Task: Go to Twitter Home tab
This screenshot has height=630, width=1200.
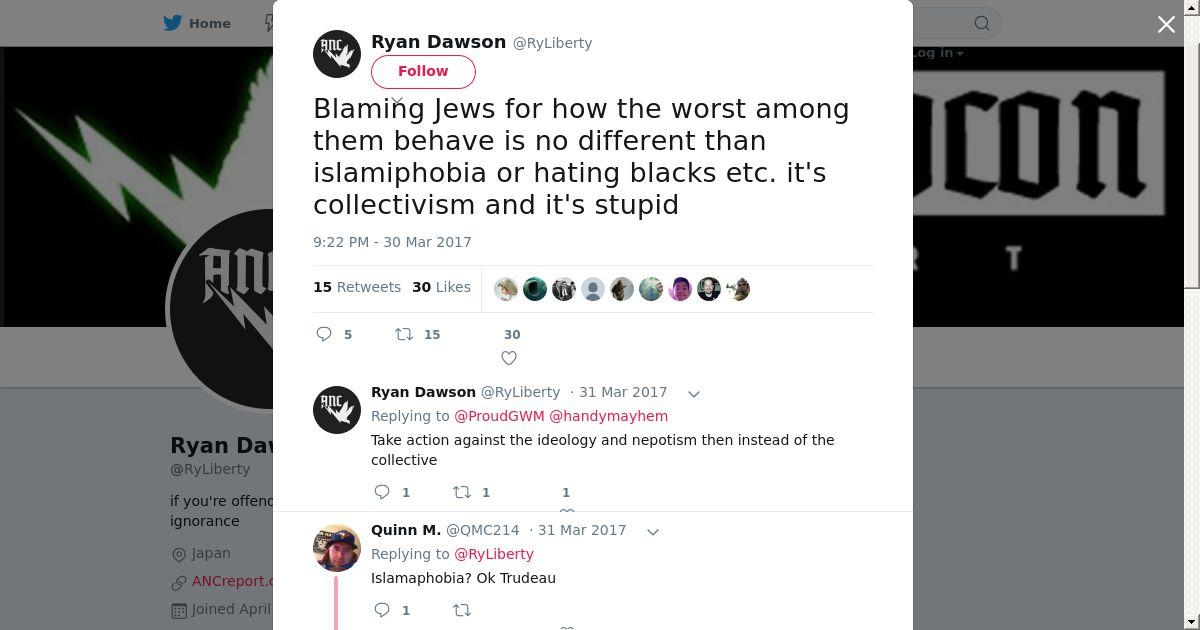Action: coord(197,23)
